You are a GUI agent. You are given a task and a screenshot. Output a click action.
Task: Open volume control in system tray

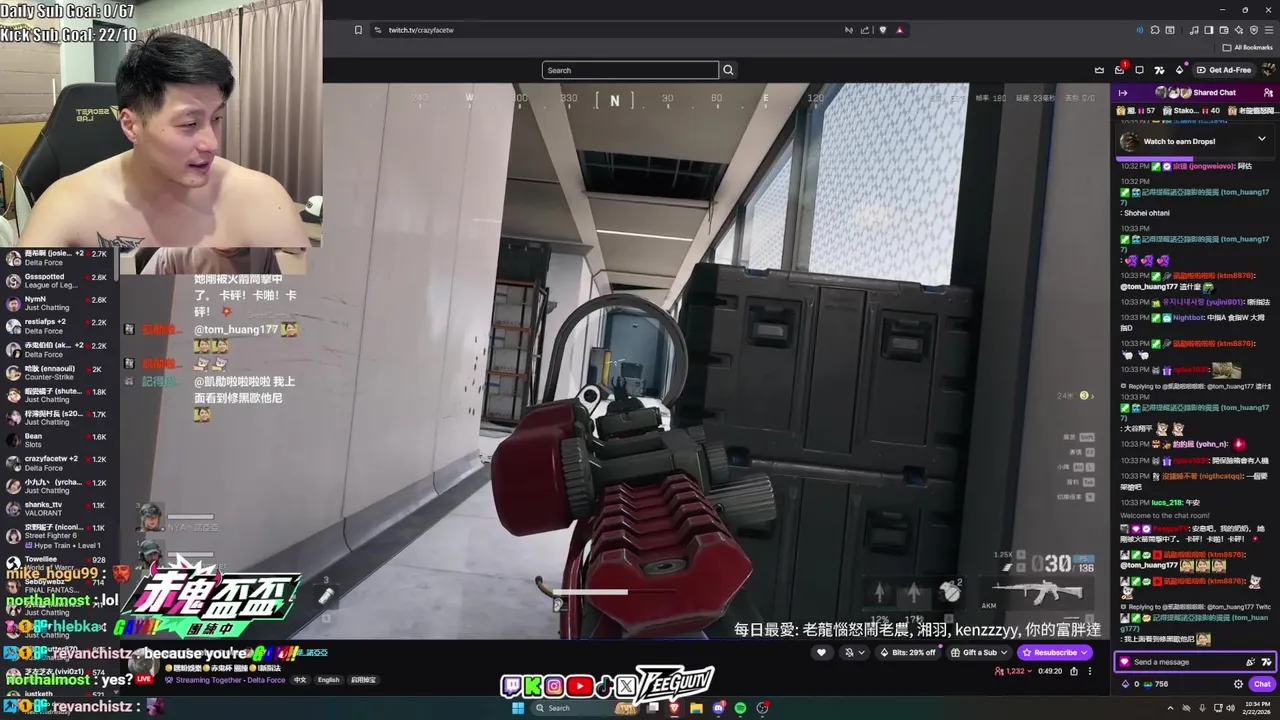click(1230, 708)
